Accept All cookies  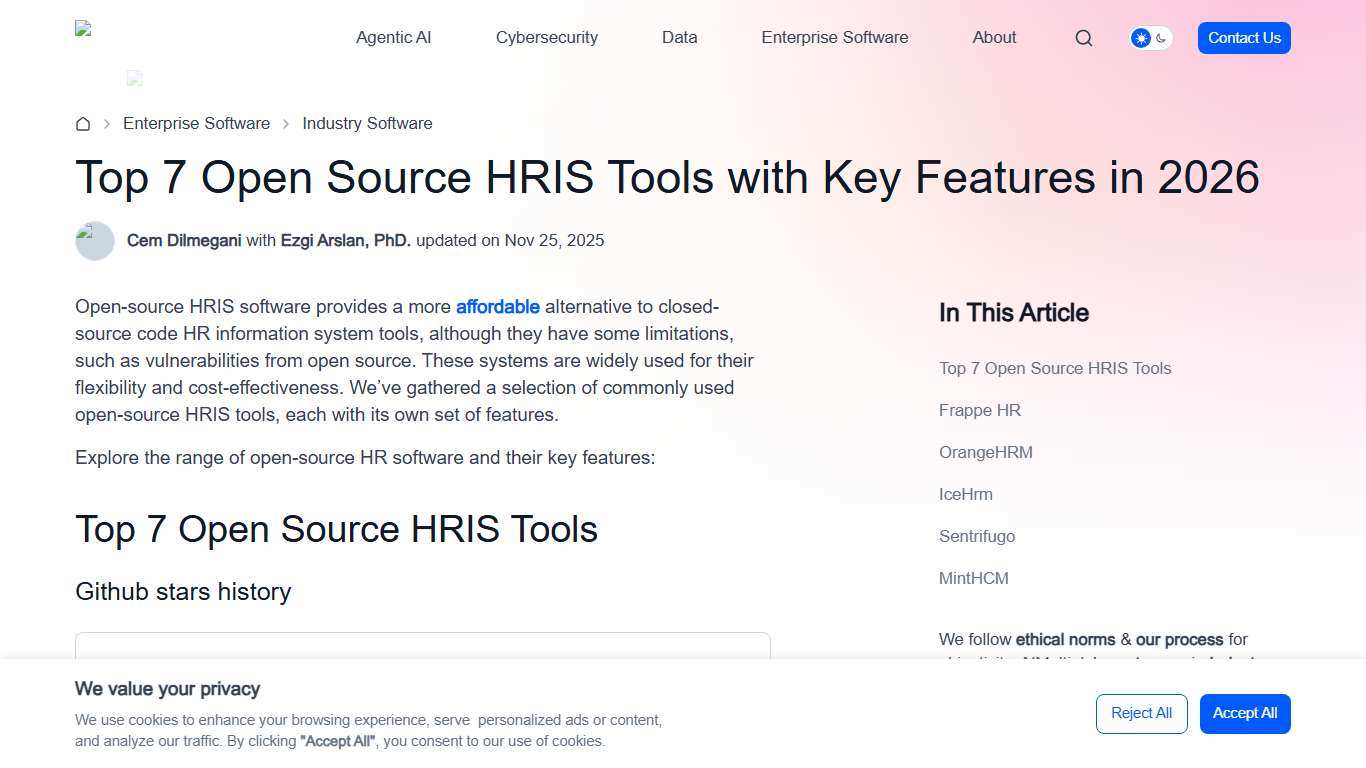(x=1244, y=713)
